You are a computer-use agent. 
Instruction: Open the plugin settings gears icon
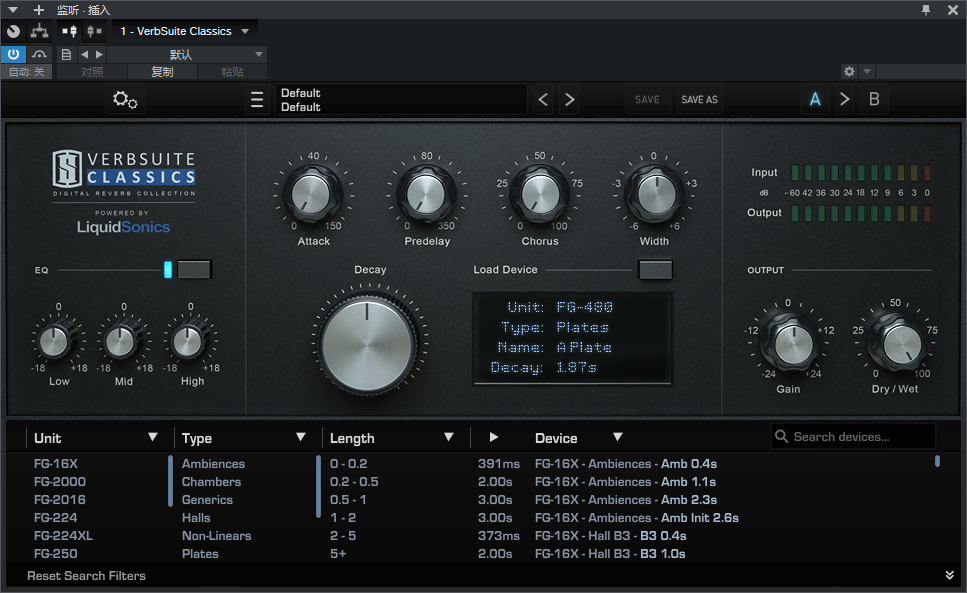coord(125,99)
